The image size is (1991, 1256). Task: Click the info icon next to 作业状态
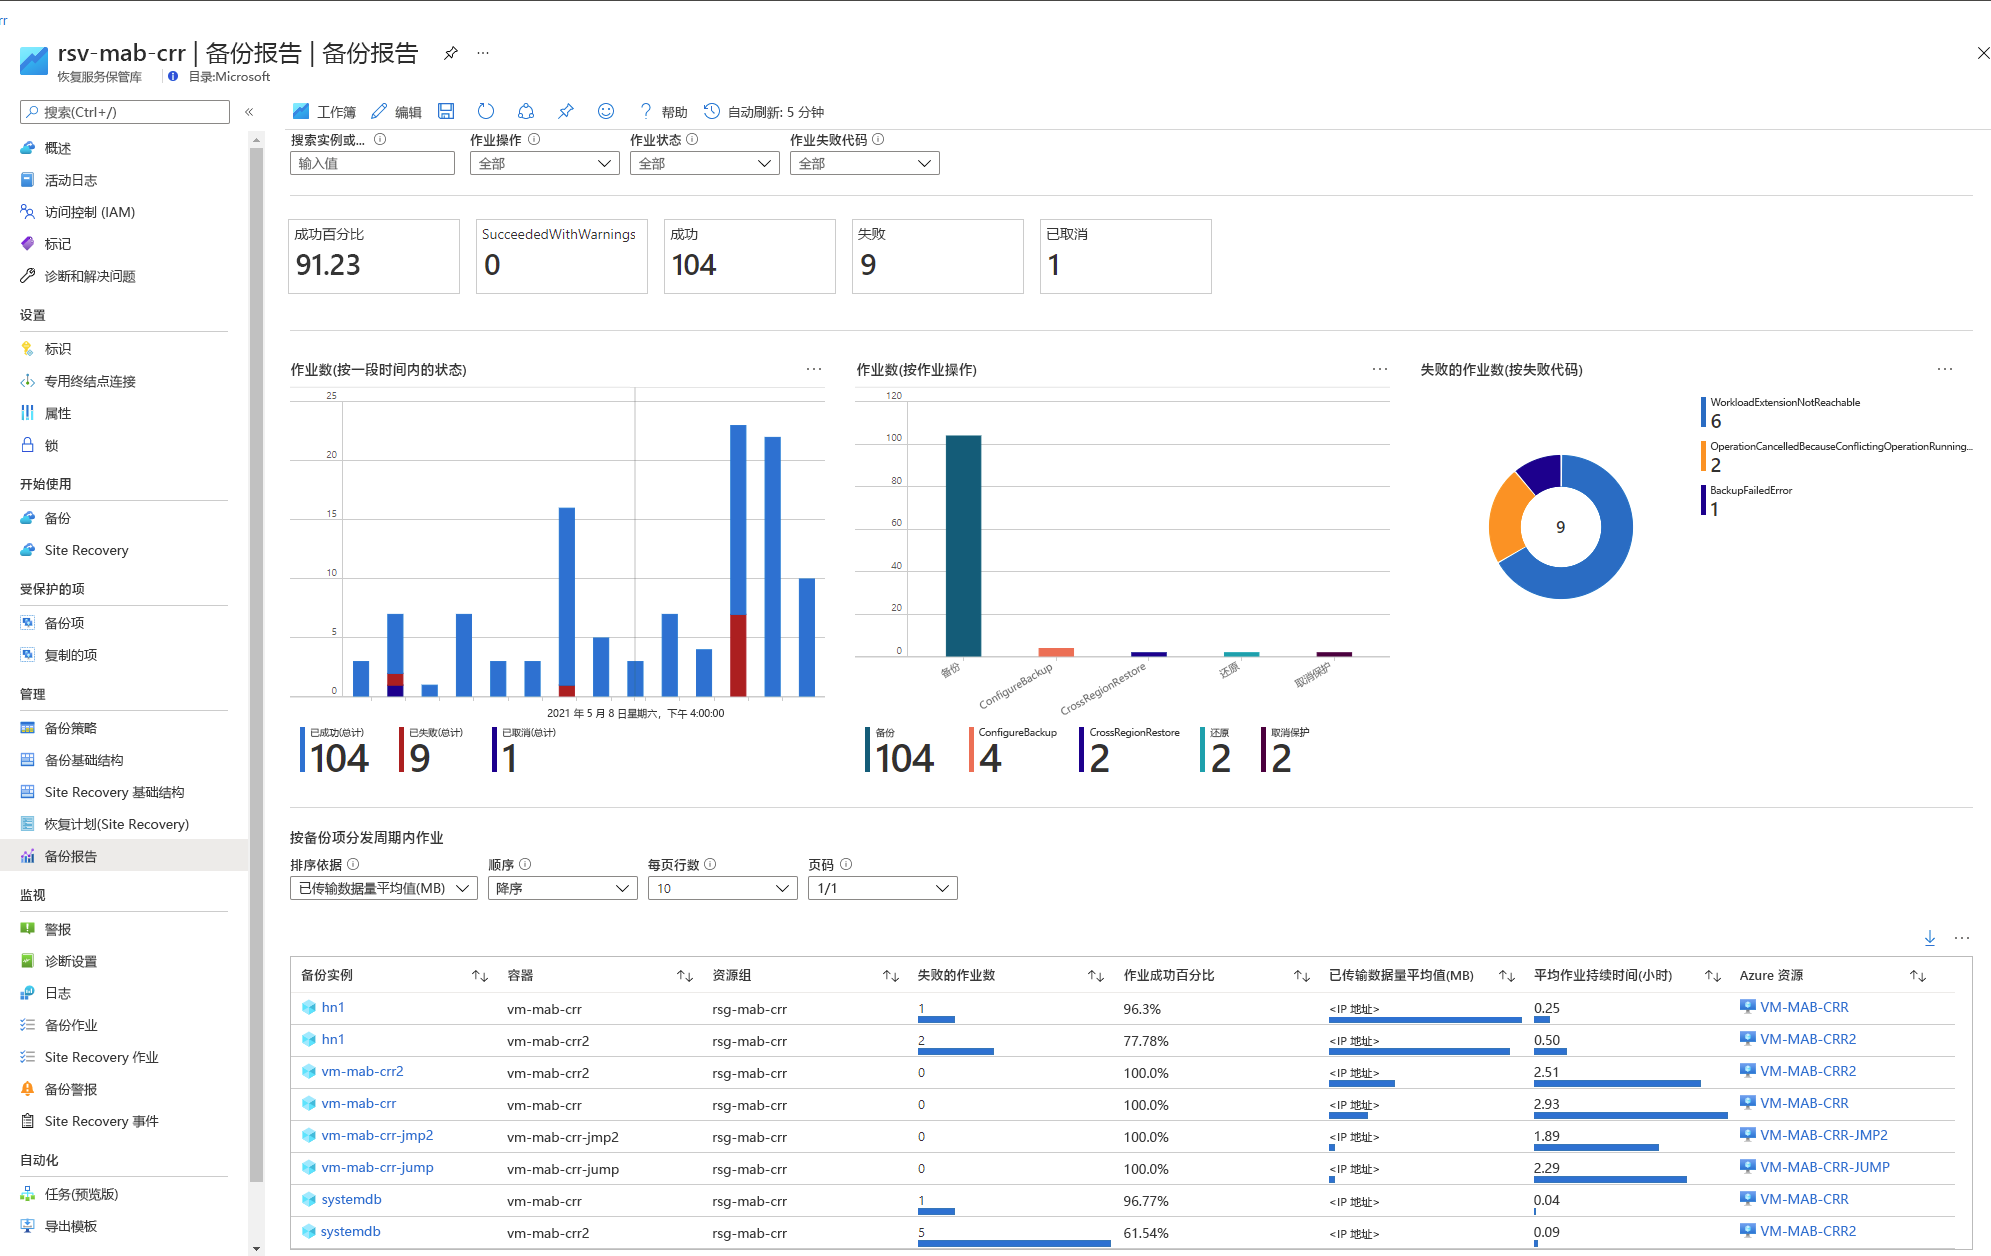click(x=692, y=139)
